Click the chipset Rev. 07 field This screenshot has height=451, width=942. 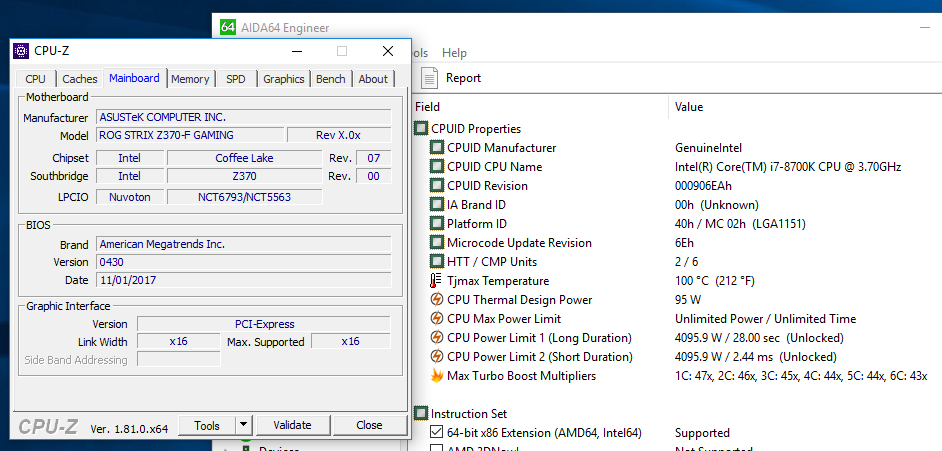374,158
